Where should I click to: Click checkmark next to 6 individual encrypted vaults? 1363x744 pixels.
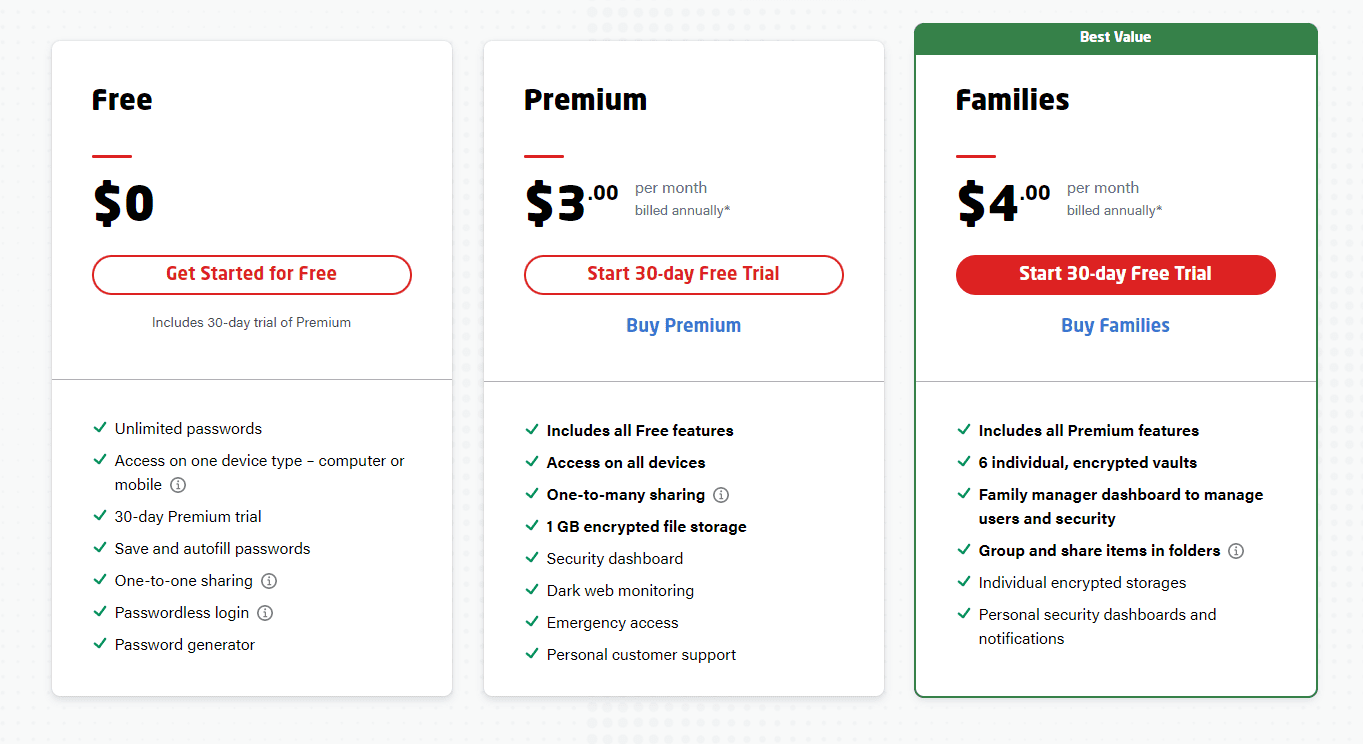(x=964, y=462)
